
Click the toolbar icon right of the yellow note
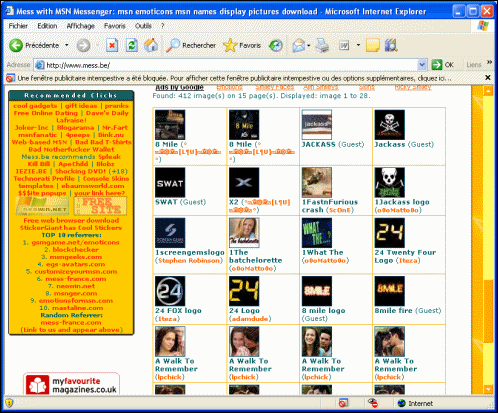pyautogui.click(x=391, y=45)
